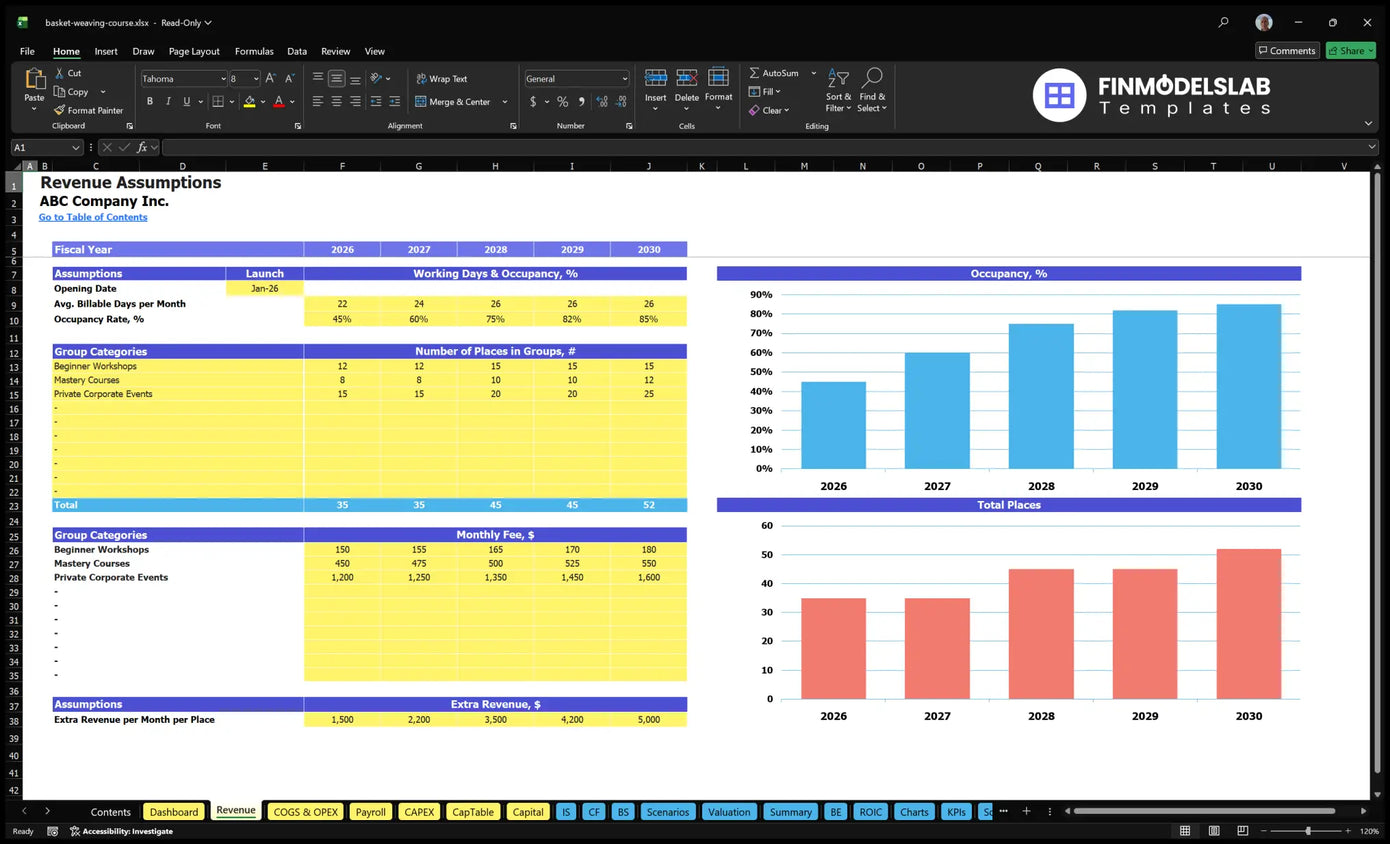1390x844 pixels.
Task: Expand the Fill dropdown
Action: point(777,91)
